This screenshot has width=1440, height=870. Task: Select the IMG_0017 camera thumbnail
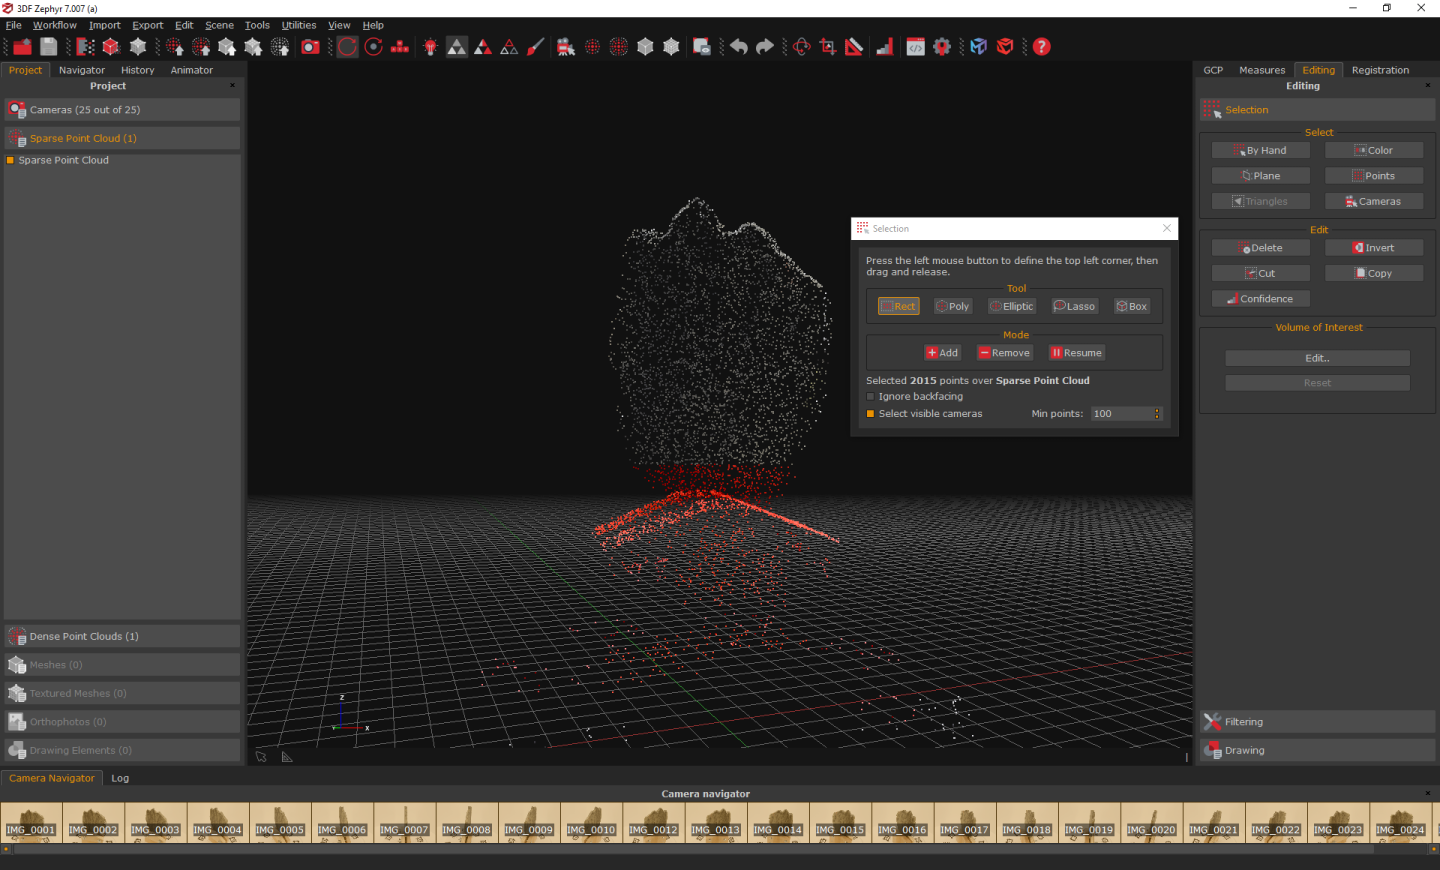(964, 822)
